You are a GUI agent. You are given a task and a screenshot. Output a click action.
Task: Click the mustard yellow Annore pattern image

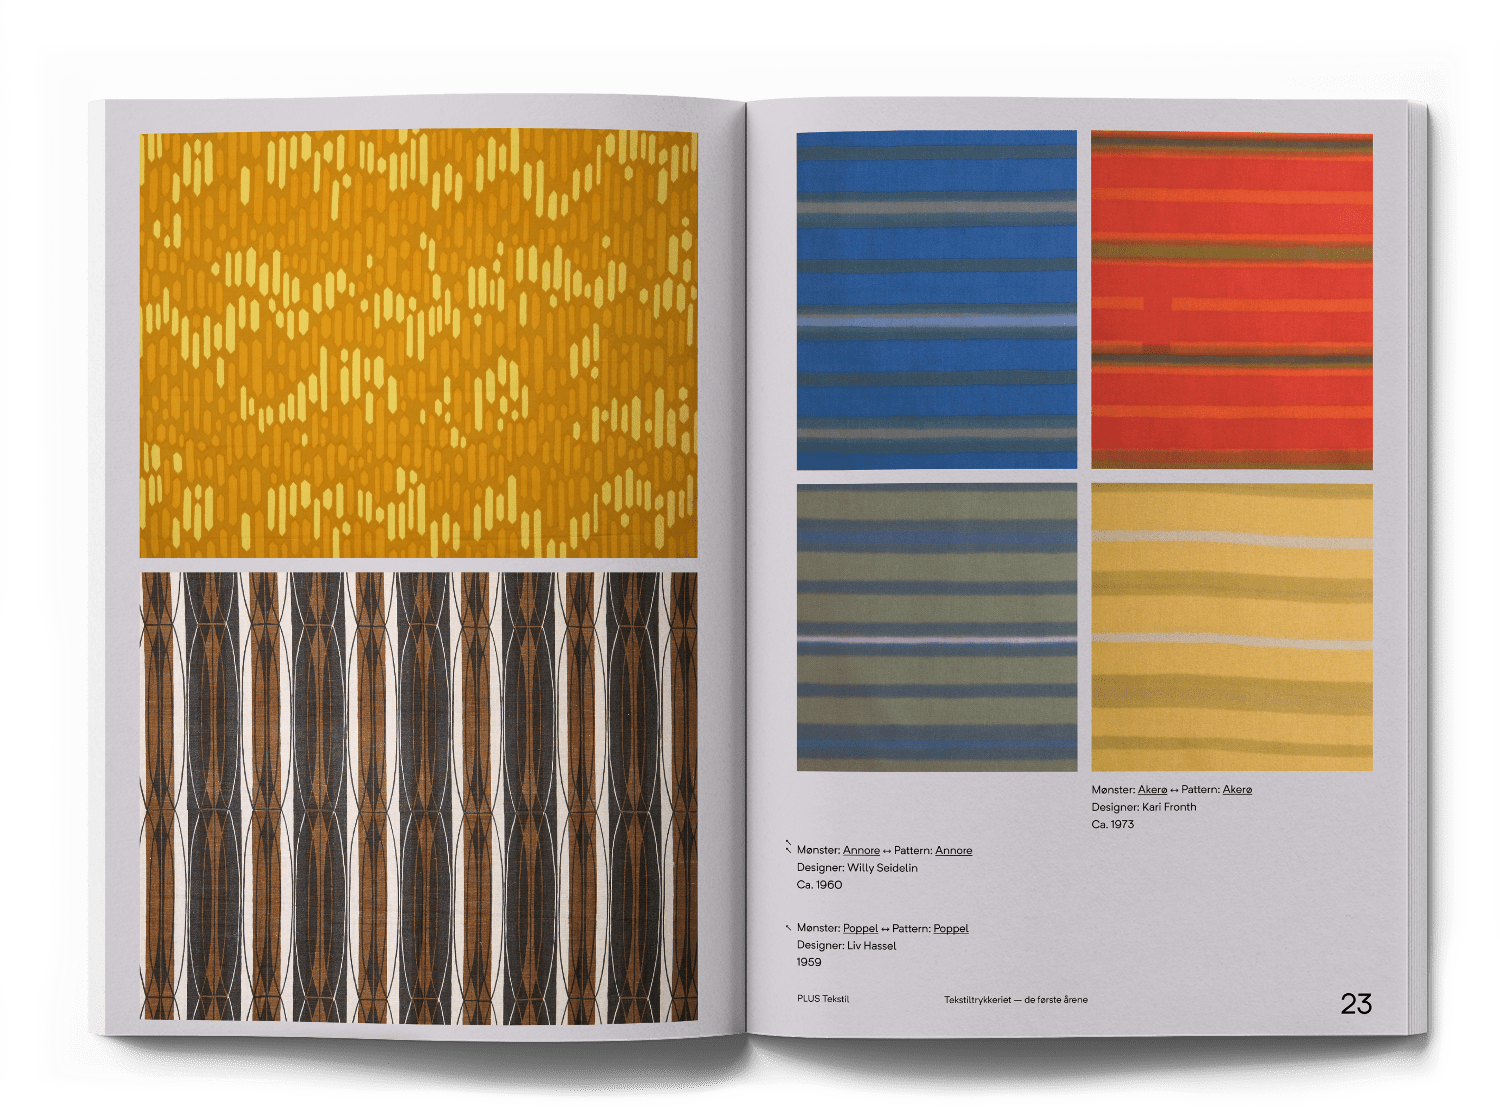[x=418, y=344]
